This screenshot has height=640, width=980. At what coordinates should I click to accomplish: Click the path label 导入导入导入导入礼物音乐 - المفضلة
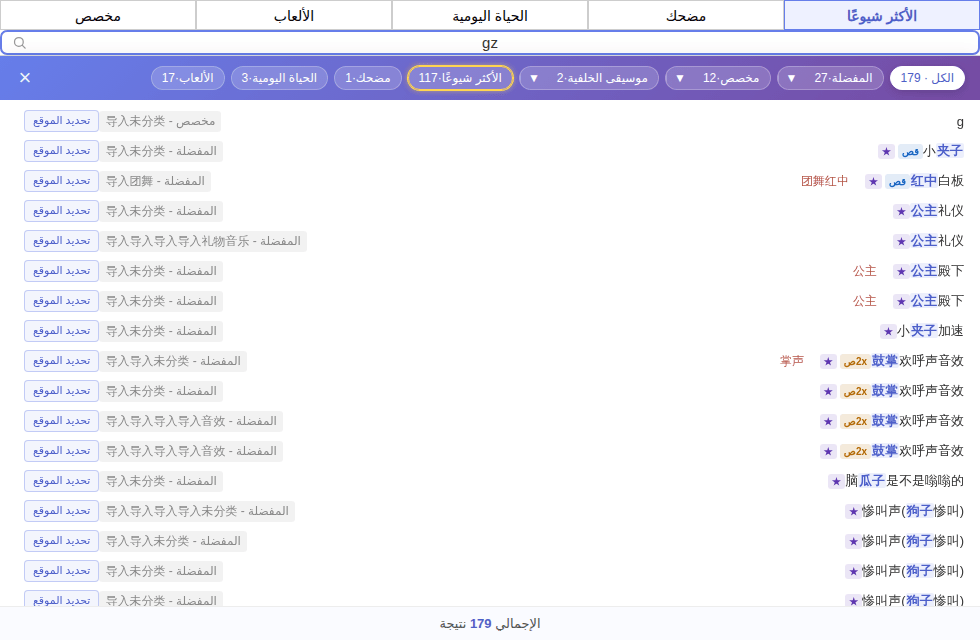pos(203,241)
